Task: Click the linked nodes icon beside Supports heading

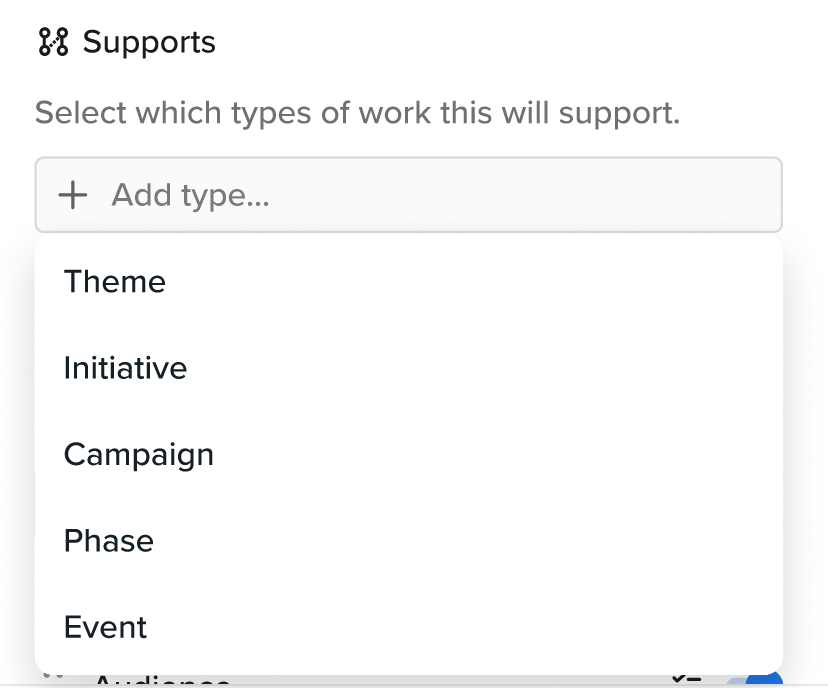Action: (52, 42)
